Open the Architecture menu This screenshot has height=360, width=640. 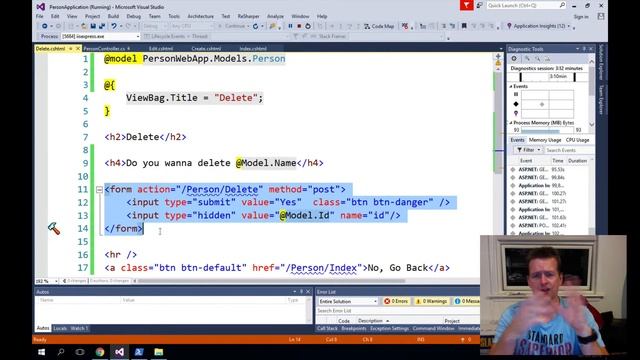pos(200,16)
